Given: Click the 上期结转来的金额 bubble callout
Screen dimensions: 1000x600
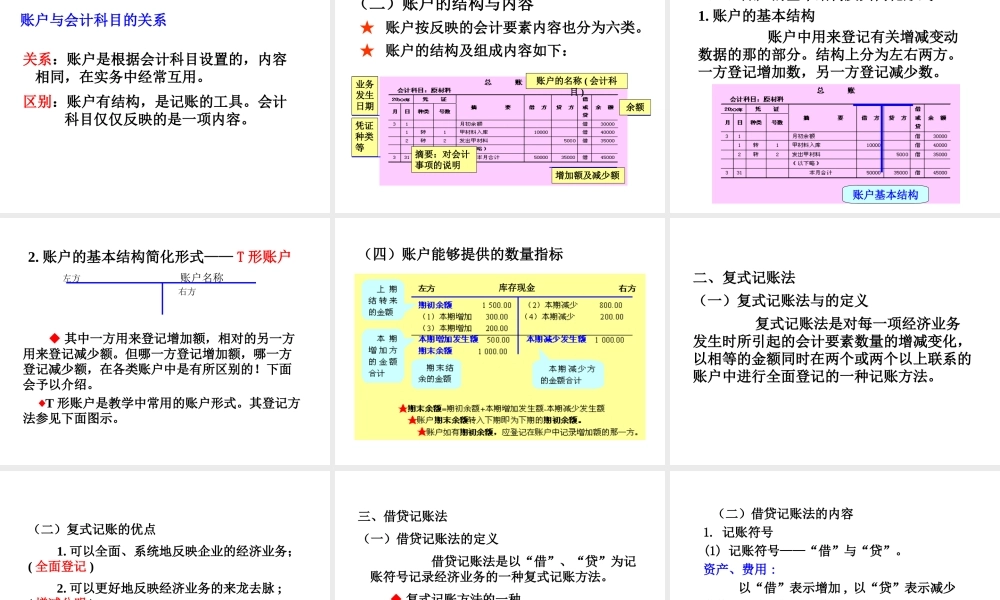Looking at the screenshot, I should 382,300.
